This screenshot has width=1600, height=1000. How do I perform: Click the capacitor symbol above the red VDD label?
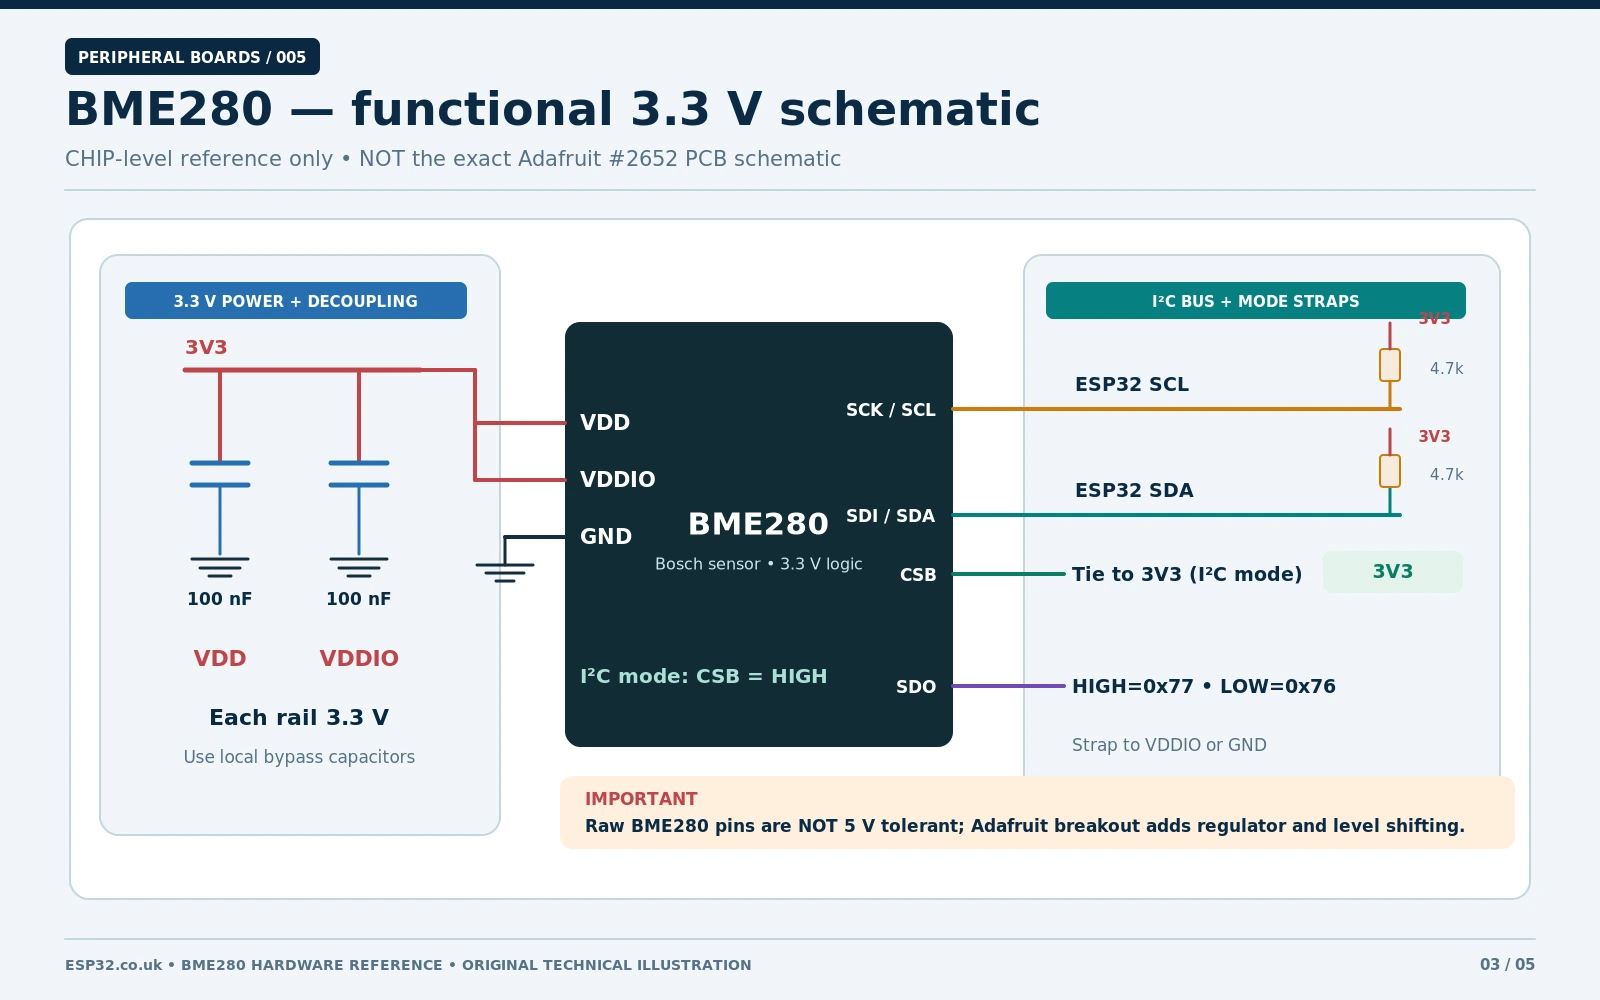pos(220,474)
